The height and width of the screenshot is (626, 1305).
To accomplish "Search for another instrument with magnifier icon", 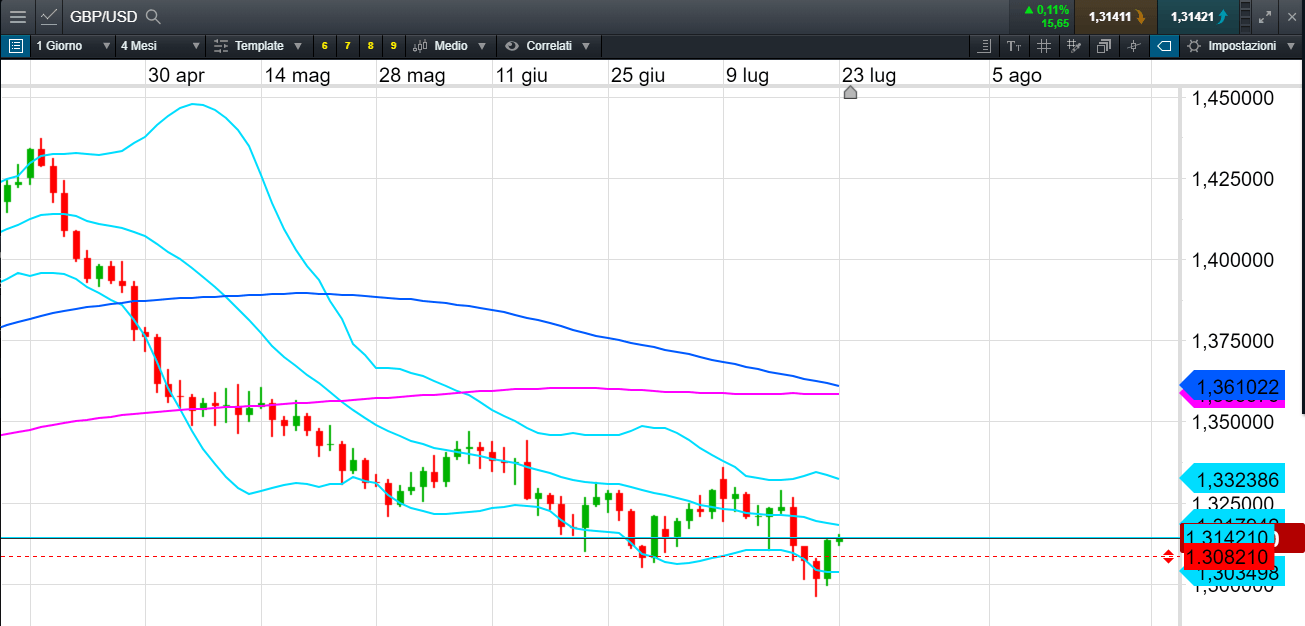I will coord(153,17).
